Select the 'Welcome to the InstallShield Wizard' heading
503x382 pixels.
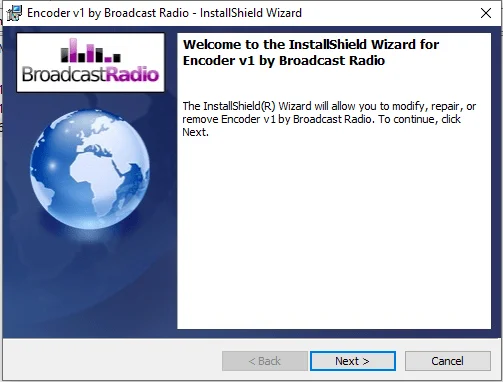click(311, 52)
